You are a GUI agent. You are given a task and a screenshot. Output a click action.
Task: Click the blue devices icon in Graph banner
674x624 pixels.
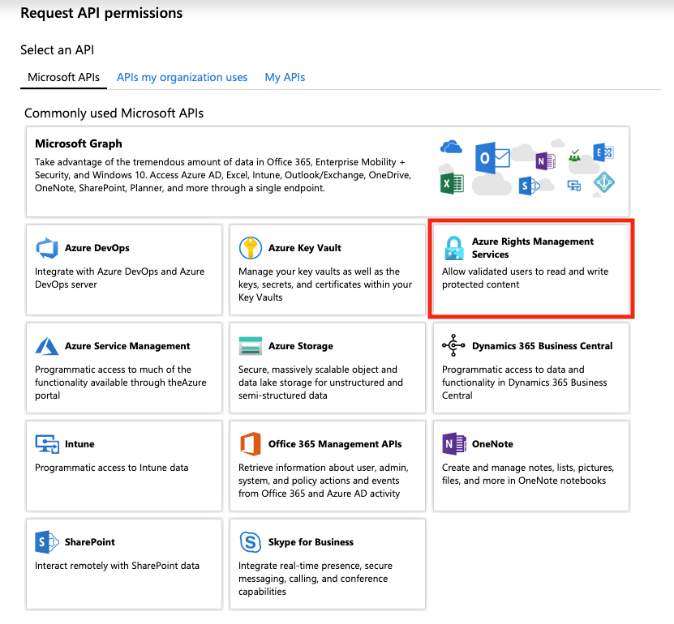tap(574, 185)
